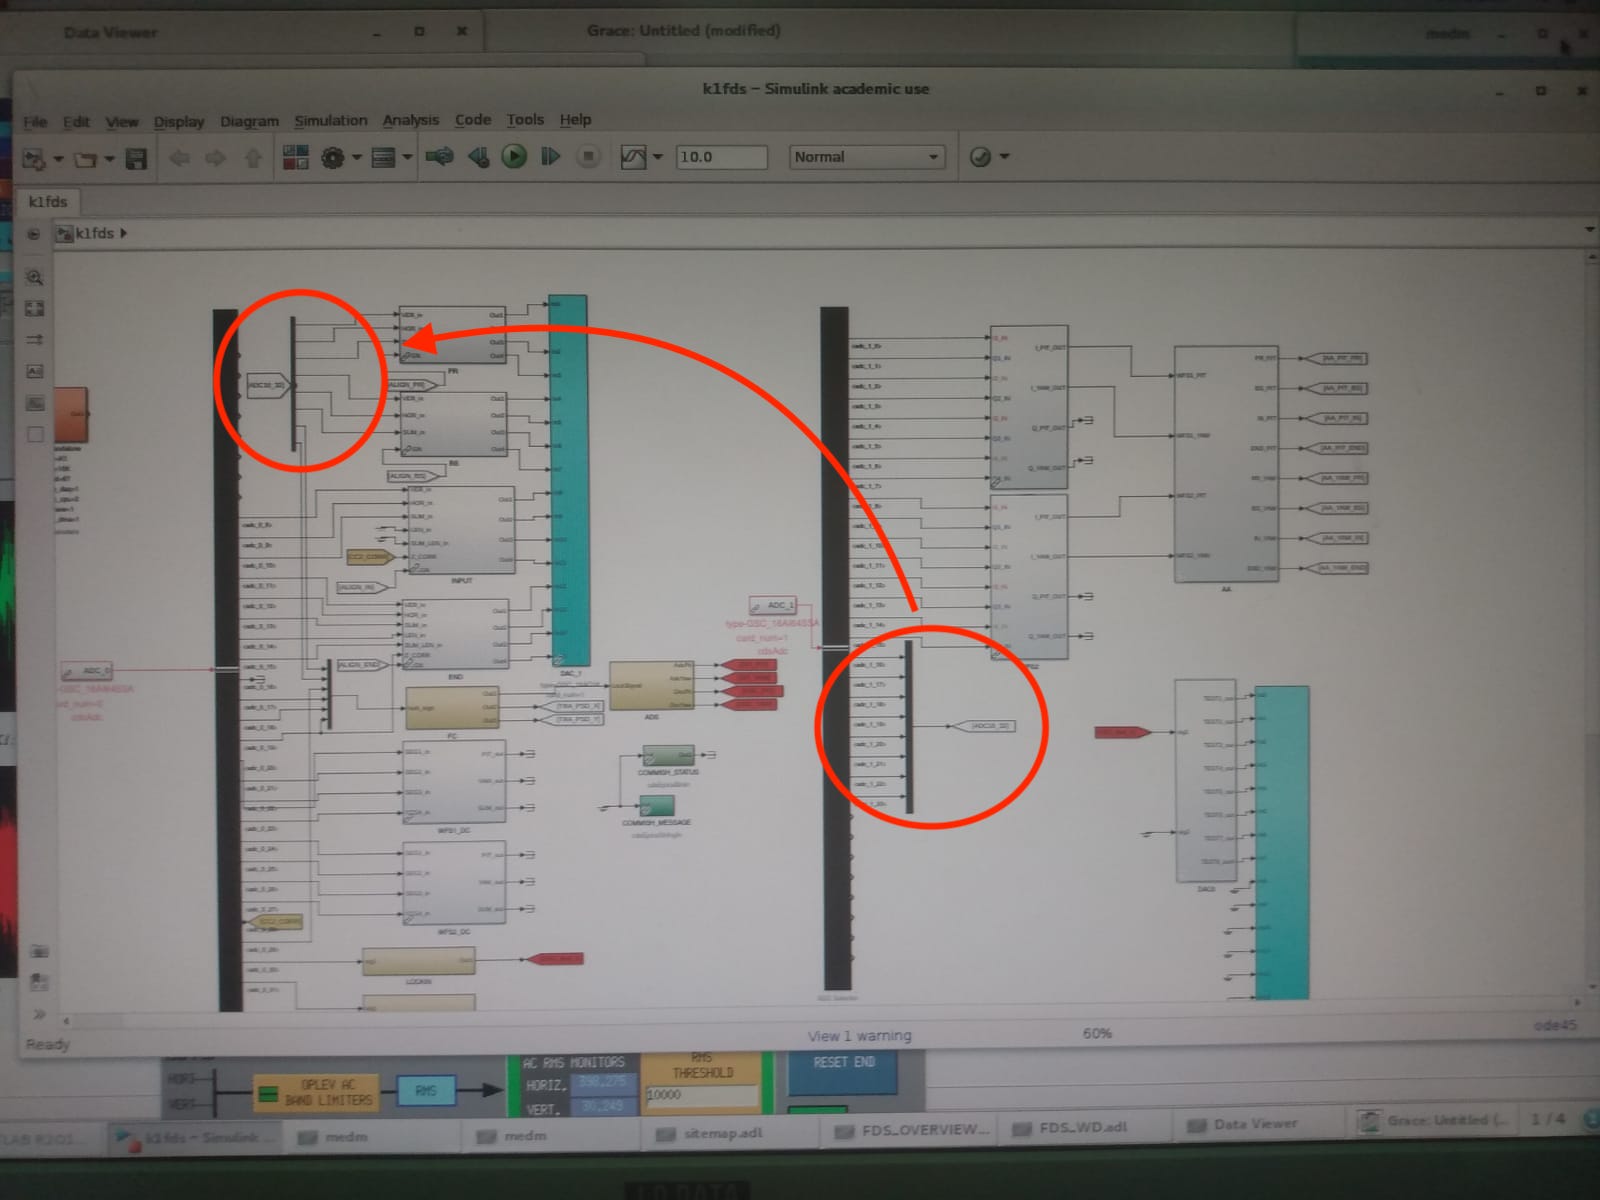This screenshot has width=1600, height=1200.
Task: Click the ode45 solver status
Action: pyautogui.click(x=1555, y=1025)
